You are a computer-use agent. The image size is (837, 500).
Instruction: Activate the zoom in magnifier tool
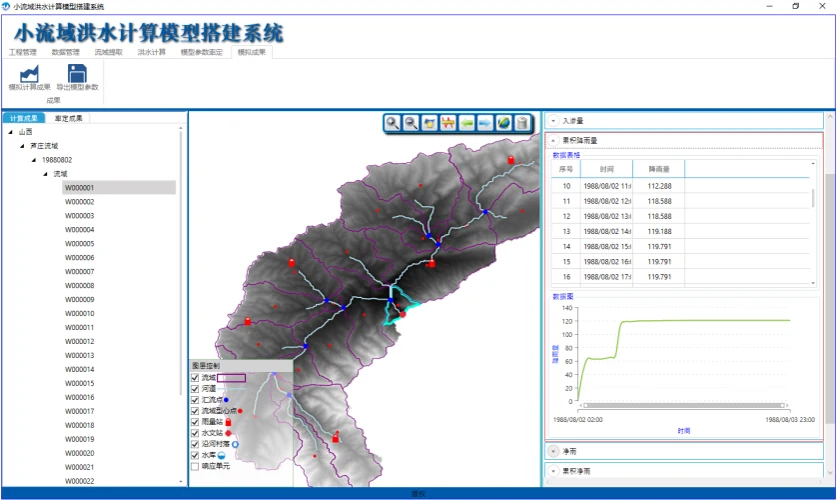point(392,123)
